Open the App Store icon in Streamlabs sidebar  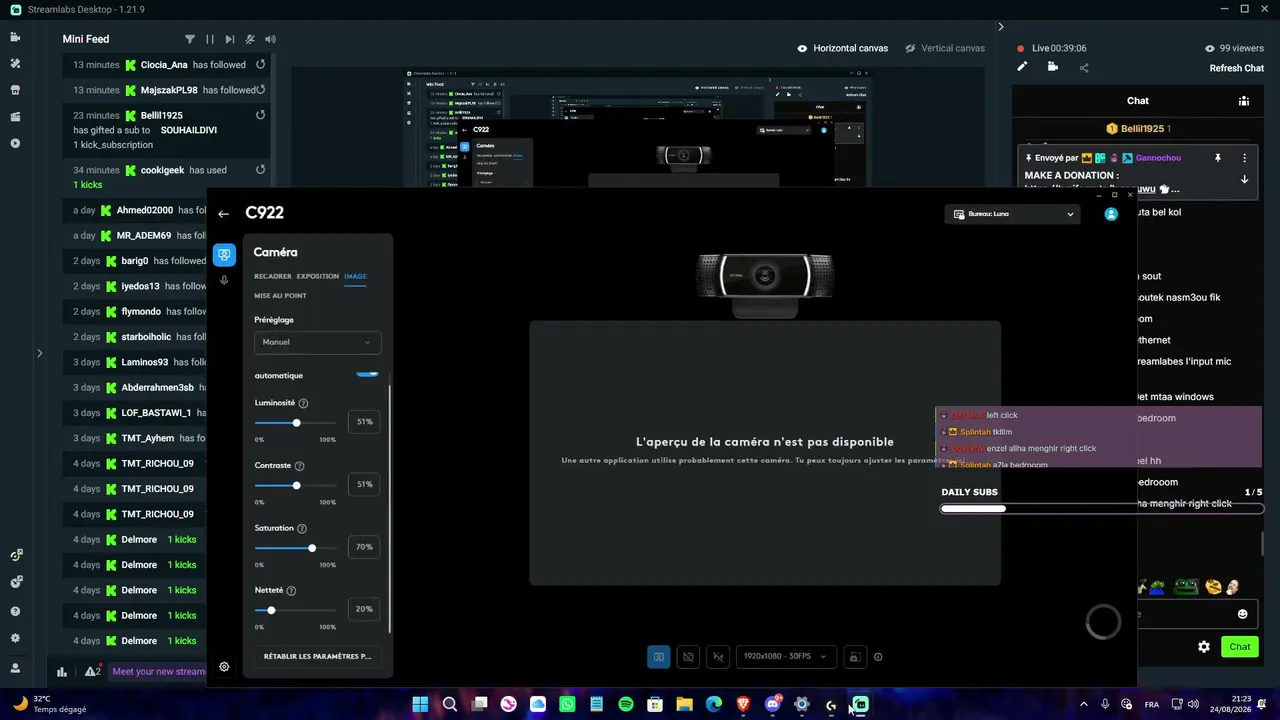pyautogui.click(x=15, y=89)
